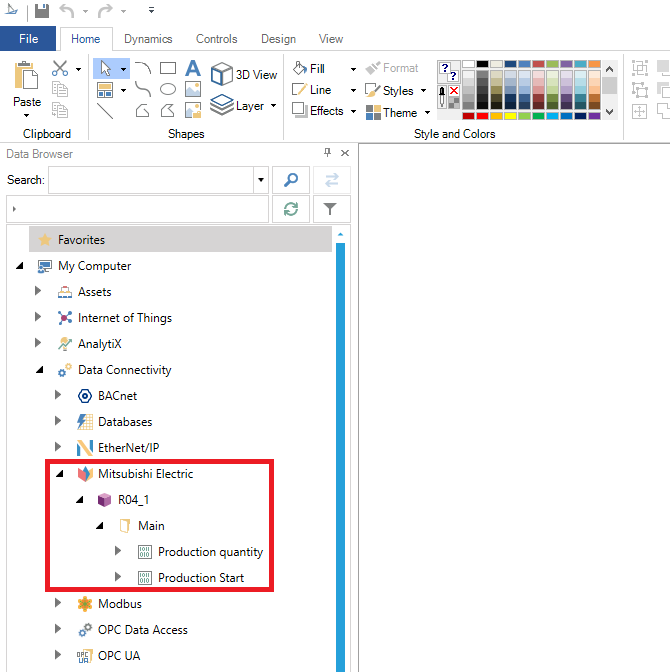The image size is (670, 672).
Task: Select the pointer selection tool
Action: 105,68
